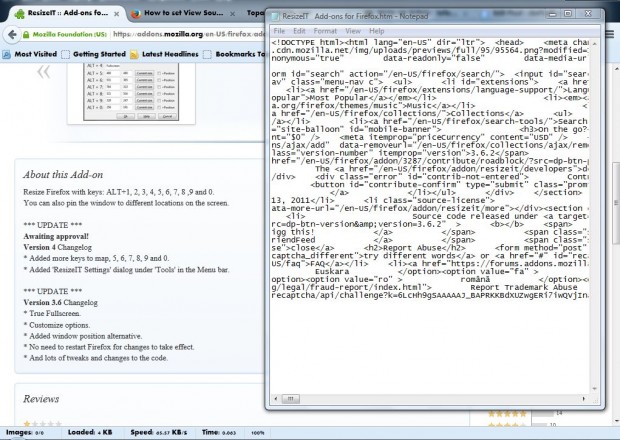
Task: Open Notepad View menu
Action: 353,31
